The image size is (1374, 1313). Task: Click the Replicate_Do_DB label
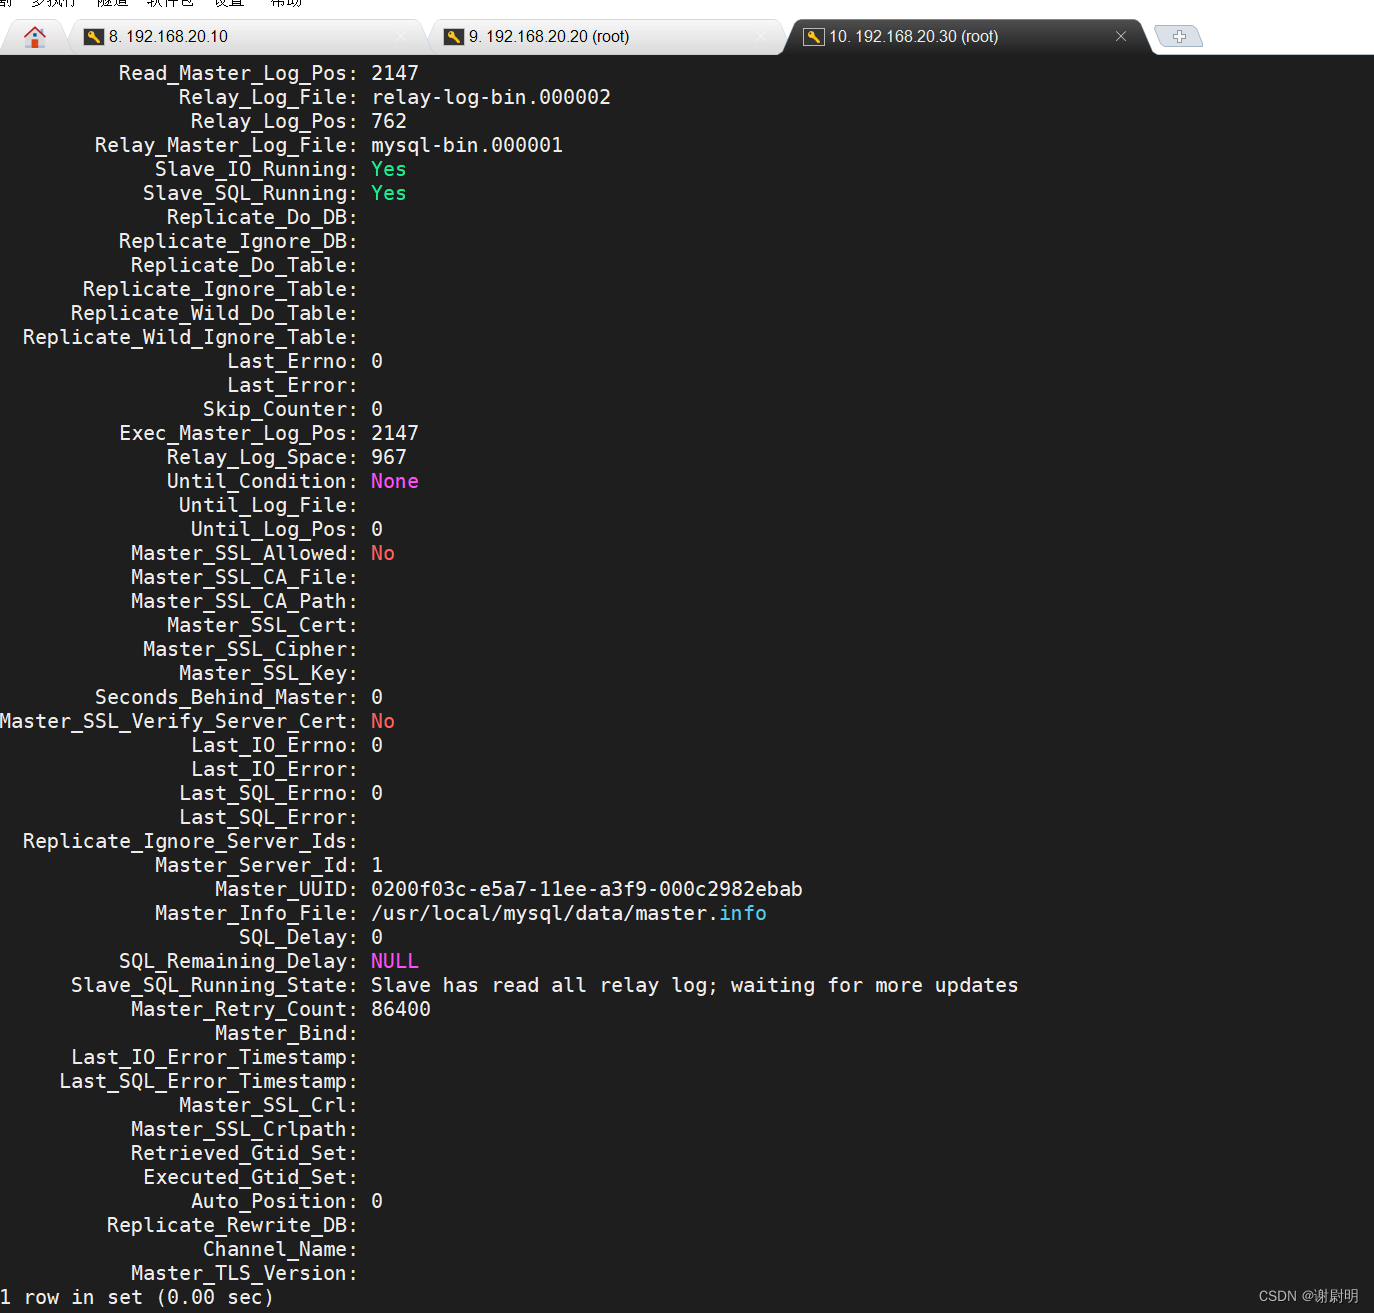click(x=262, y=217)
